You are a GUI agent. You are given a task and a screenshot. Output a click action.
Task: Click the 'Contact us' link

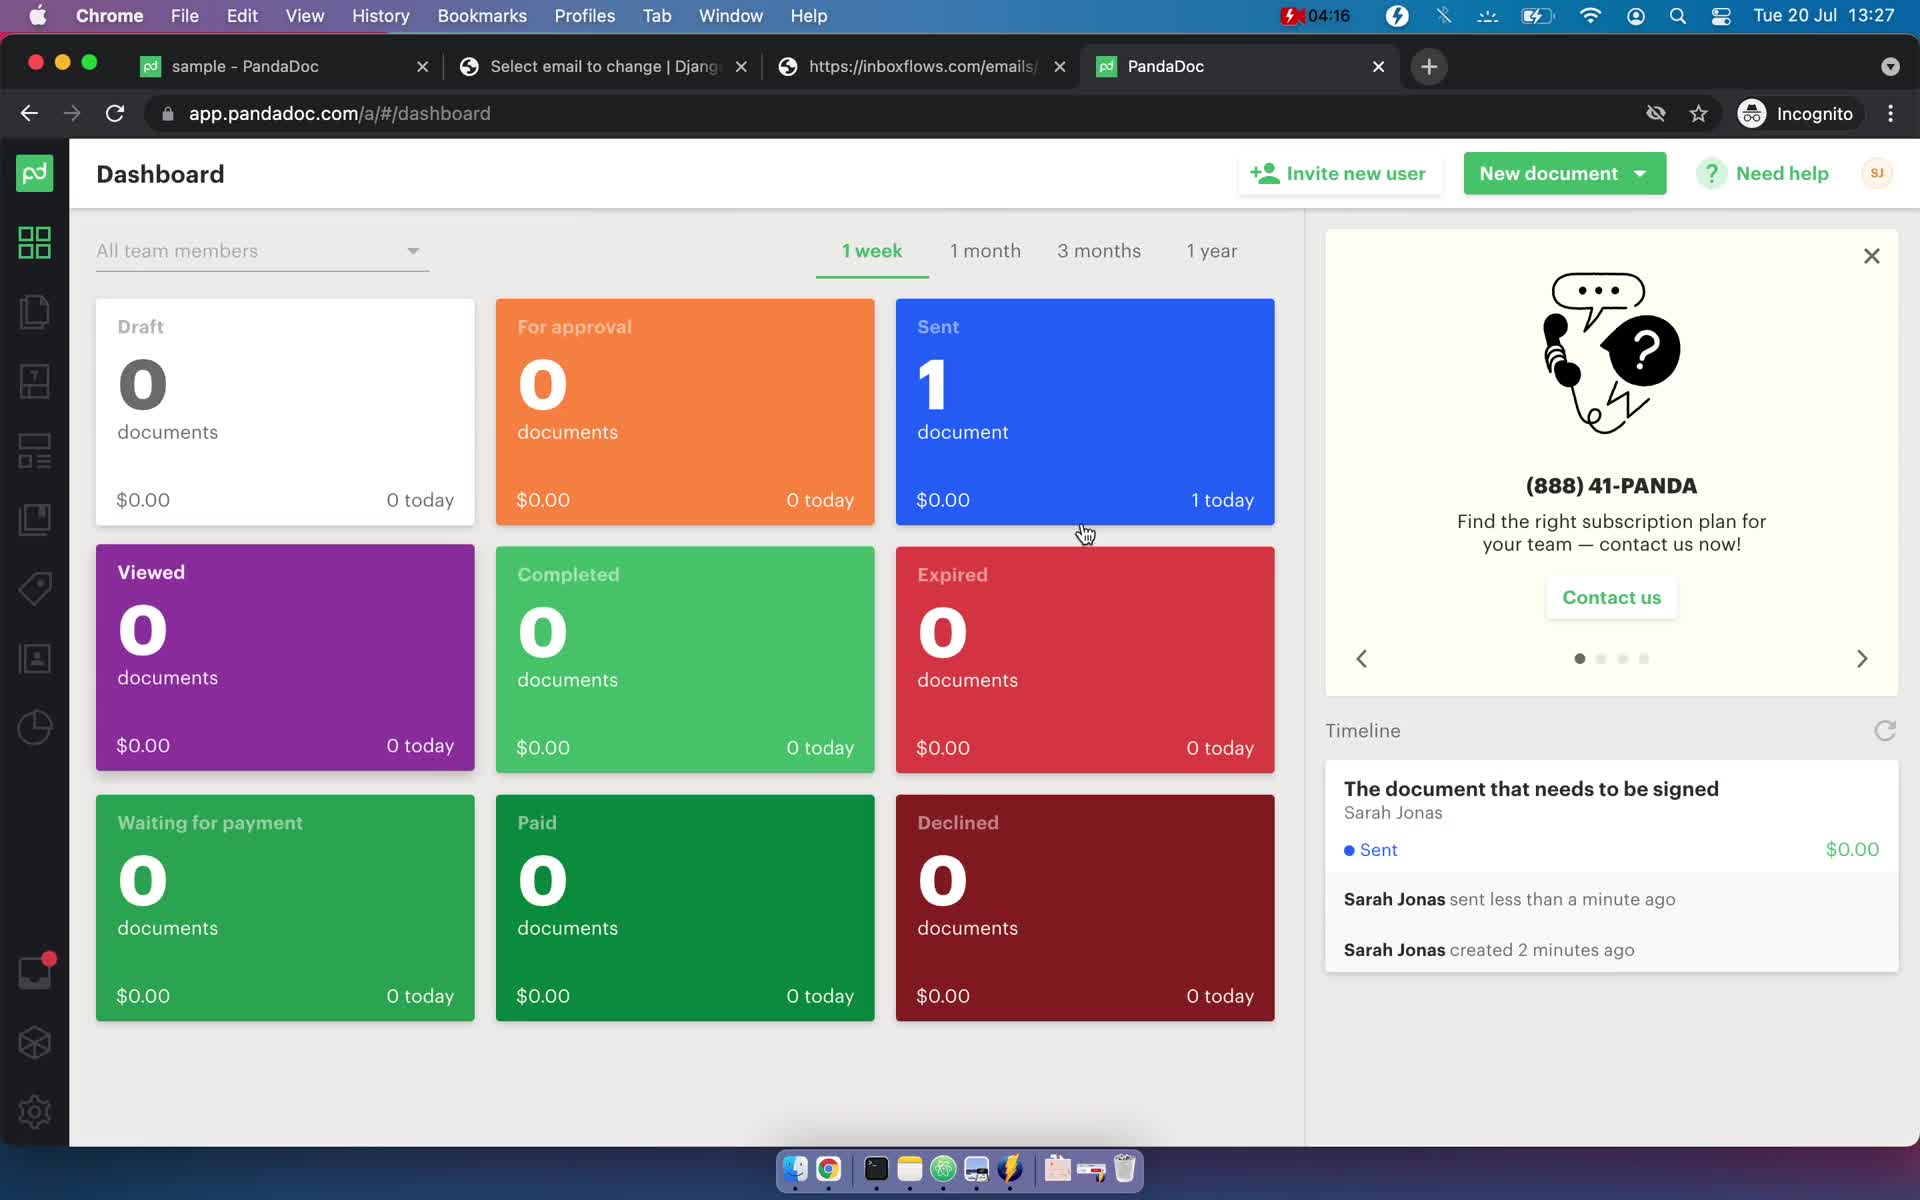click(1612, 597)
